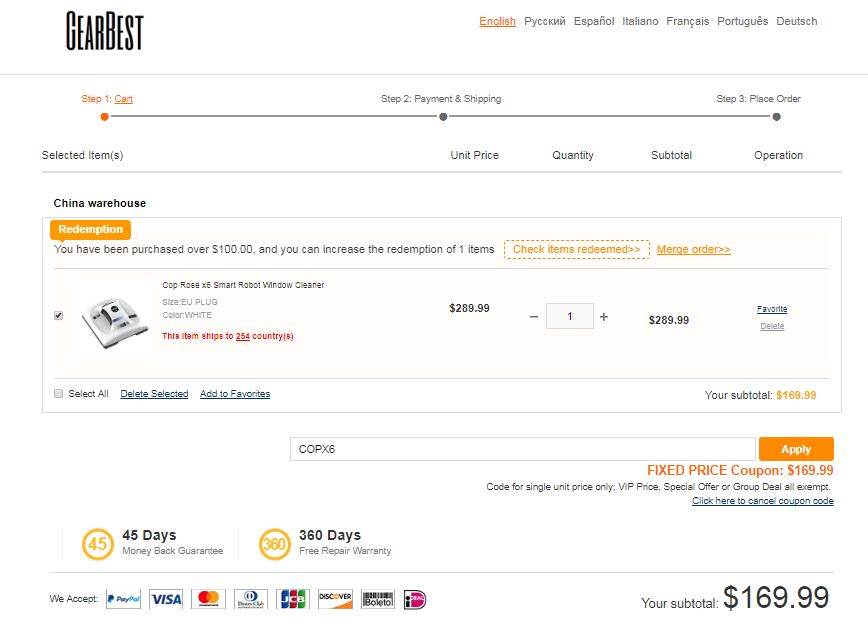Open the robot window cleaner thumbnail
The width and height of the screenshot is (868, 629).
point(114,317)
